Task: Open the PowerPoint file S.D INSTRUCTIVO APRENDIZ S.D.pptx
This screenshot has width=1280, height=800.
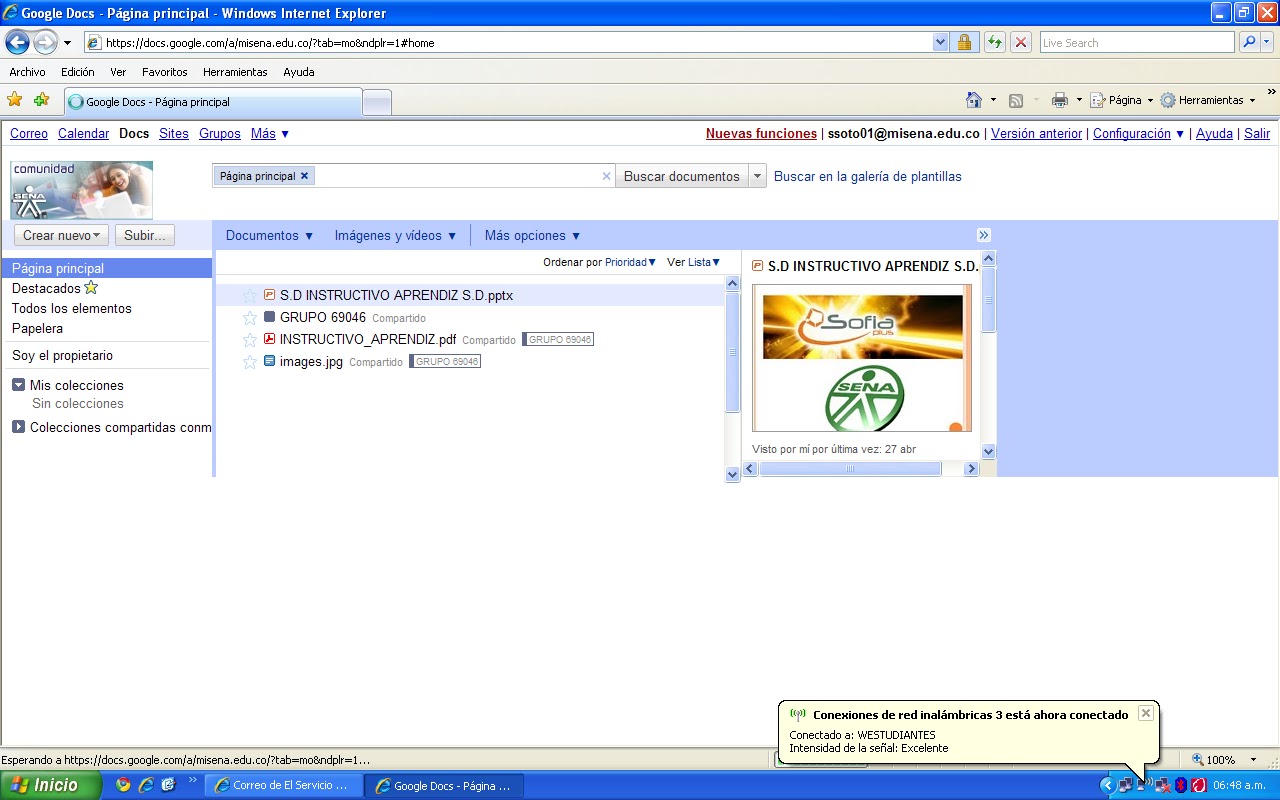Action: click(397, 295)
